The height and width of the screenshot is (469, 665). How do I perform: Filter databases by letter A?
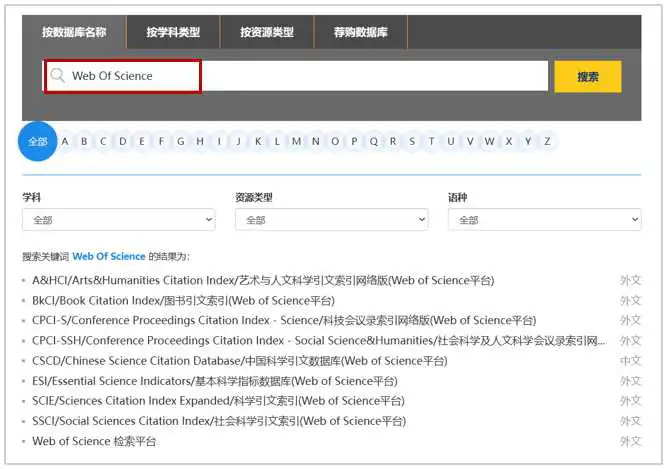click(x=65, y=142)
